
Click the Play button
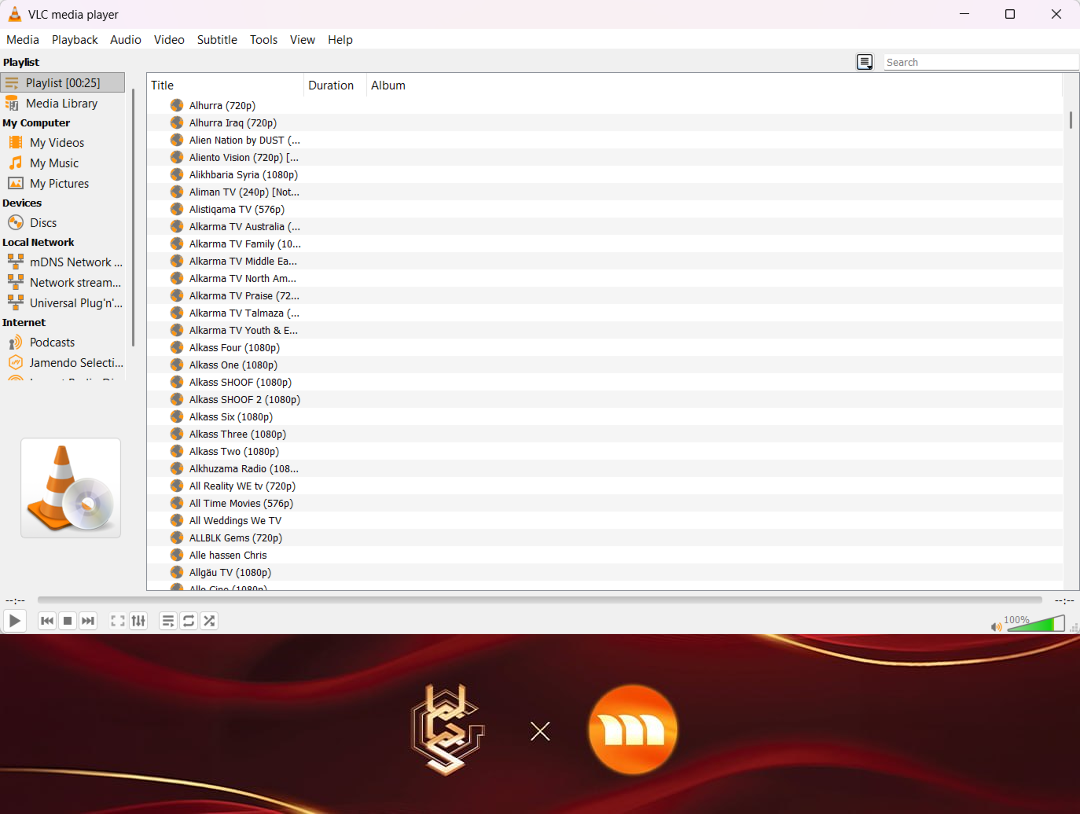14,620
